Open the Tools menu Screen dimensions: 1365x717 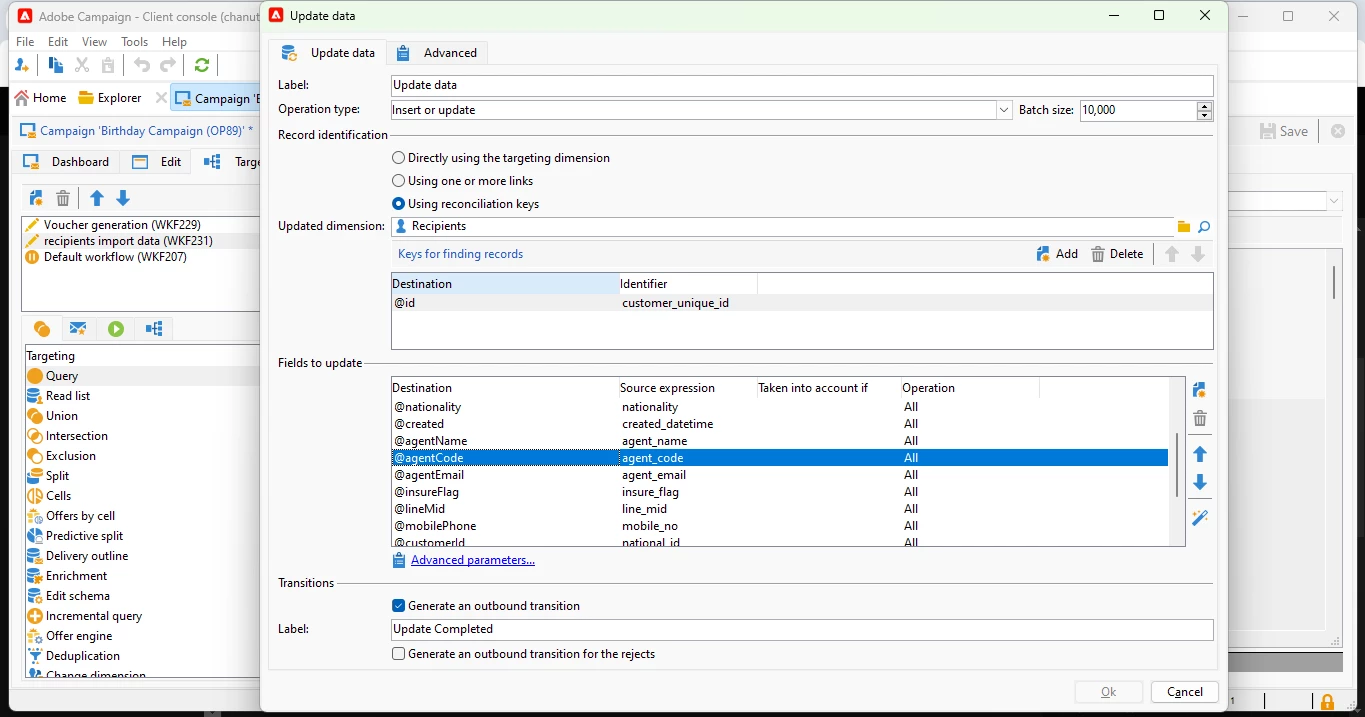tap(134, 42)
